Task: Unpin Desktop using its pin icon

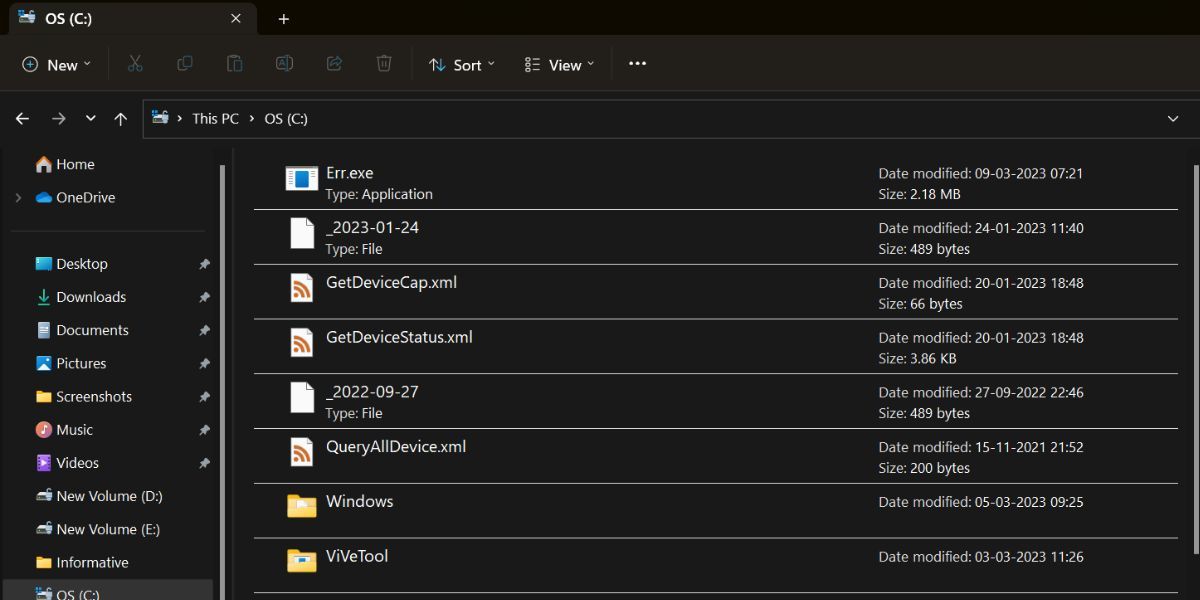Action: click(204, 264)
